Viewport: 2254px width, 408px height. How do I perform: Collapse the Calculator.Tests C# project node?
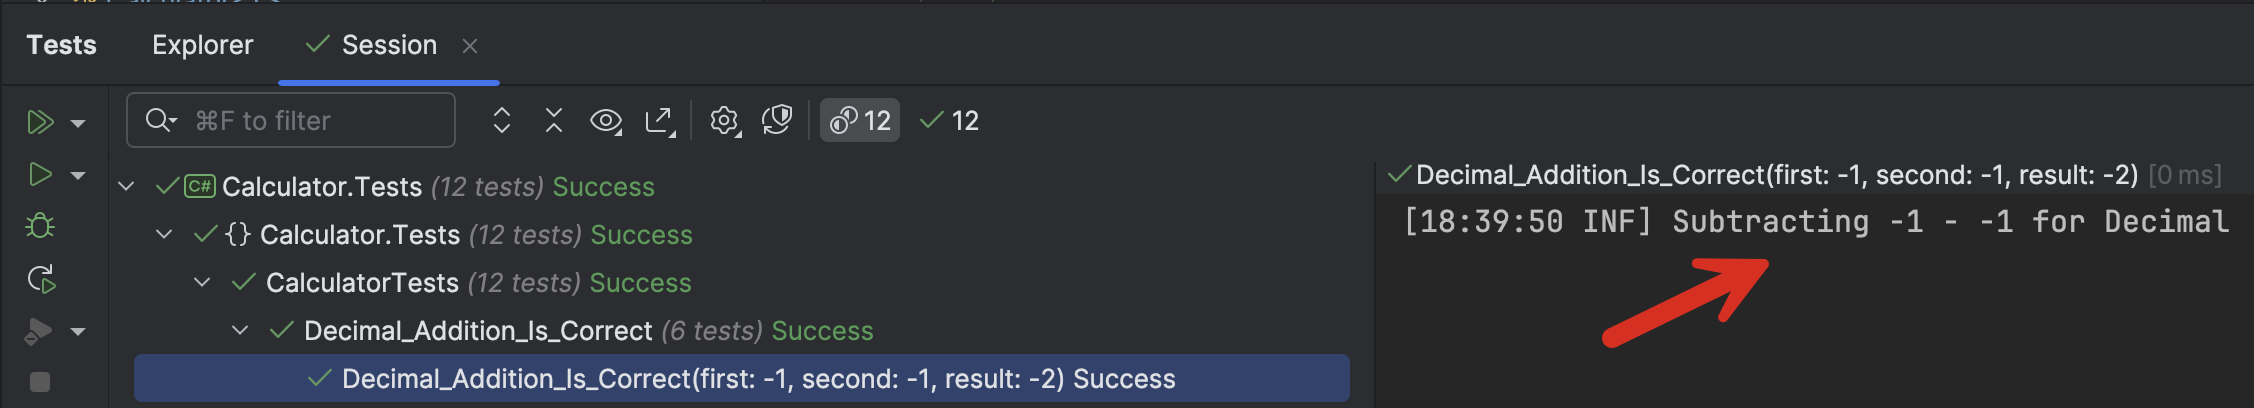[127, 186]
